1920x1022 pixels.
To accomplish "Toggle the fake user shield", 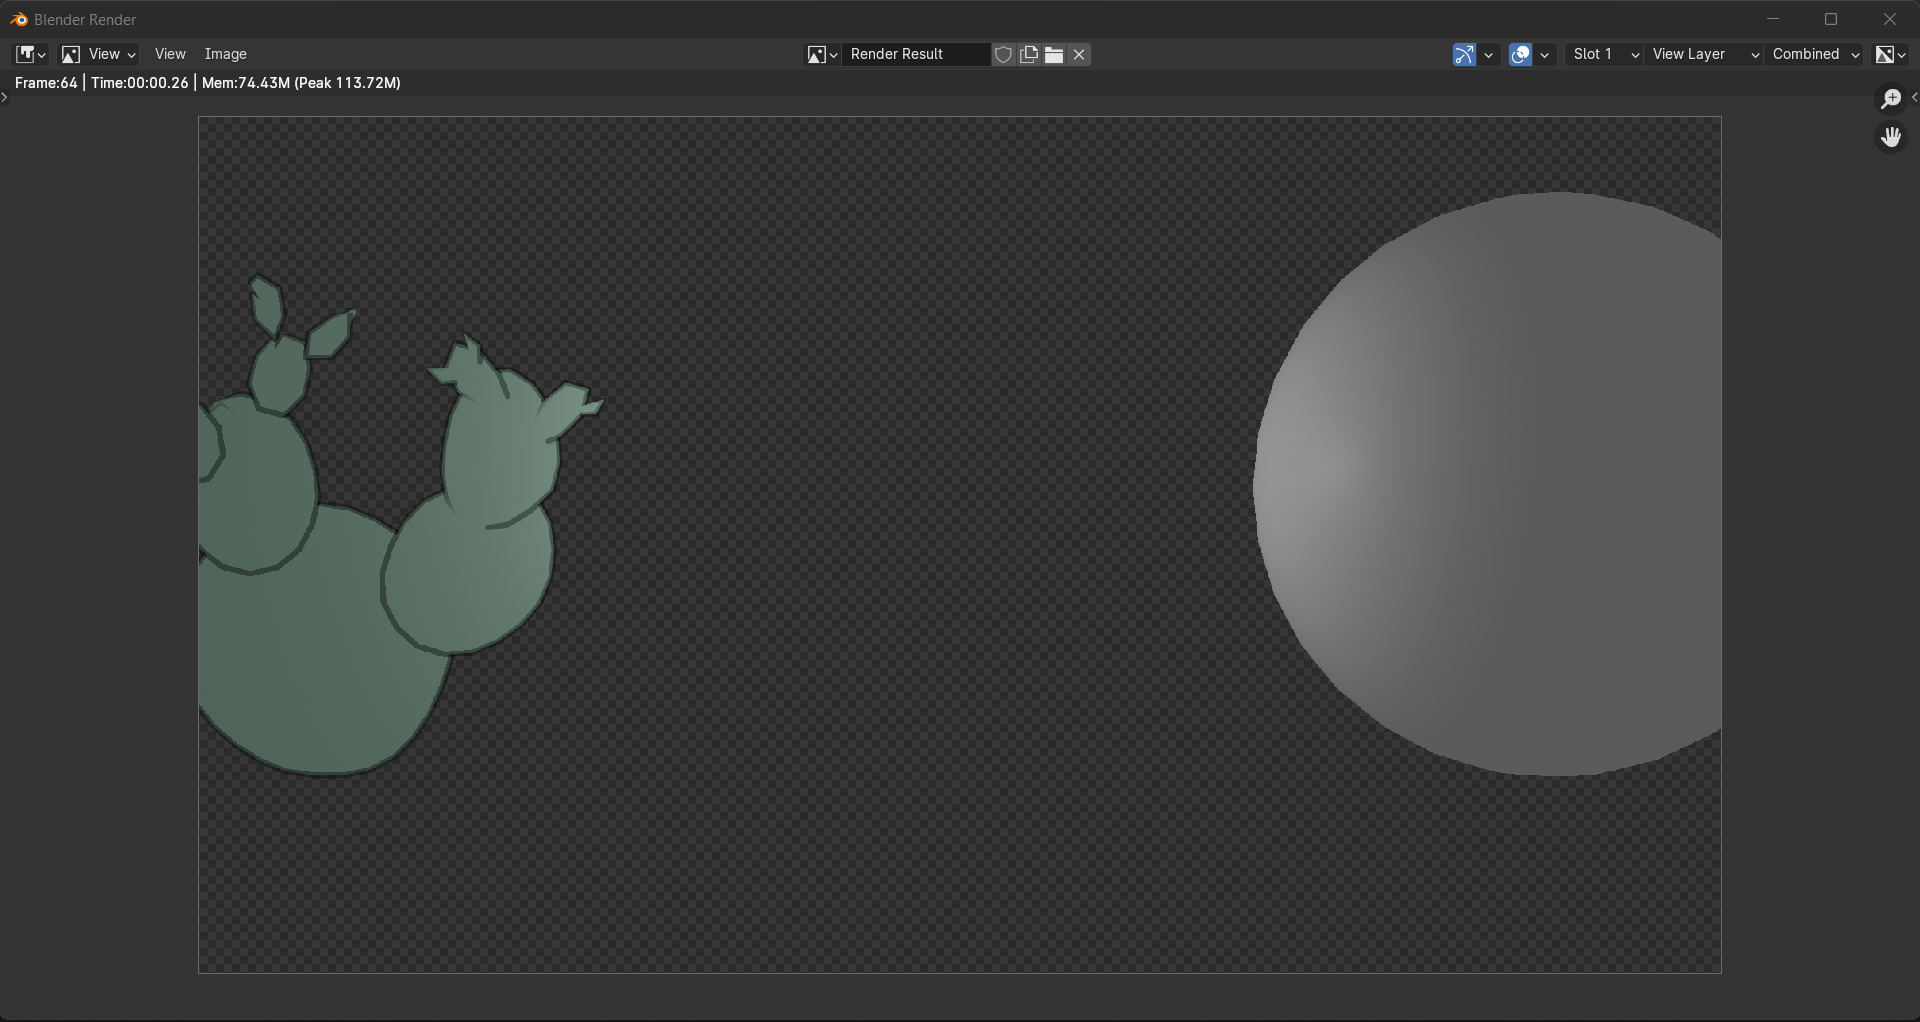I will [x=1004, y=54].
